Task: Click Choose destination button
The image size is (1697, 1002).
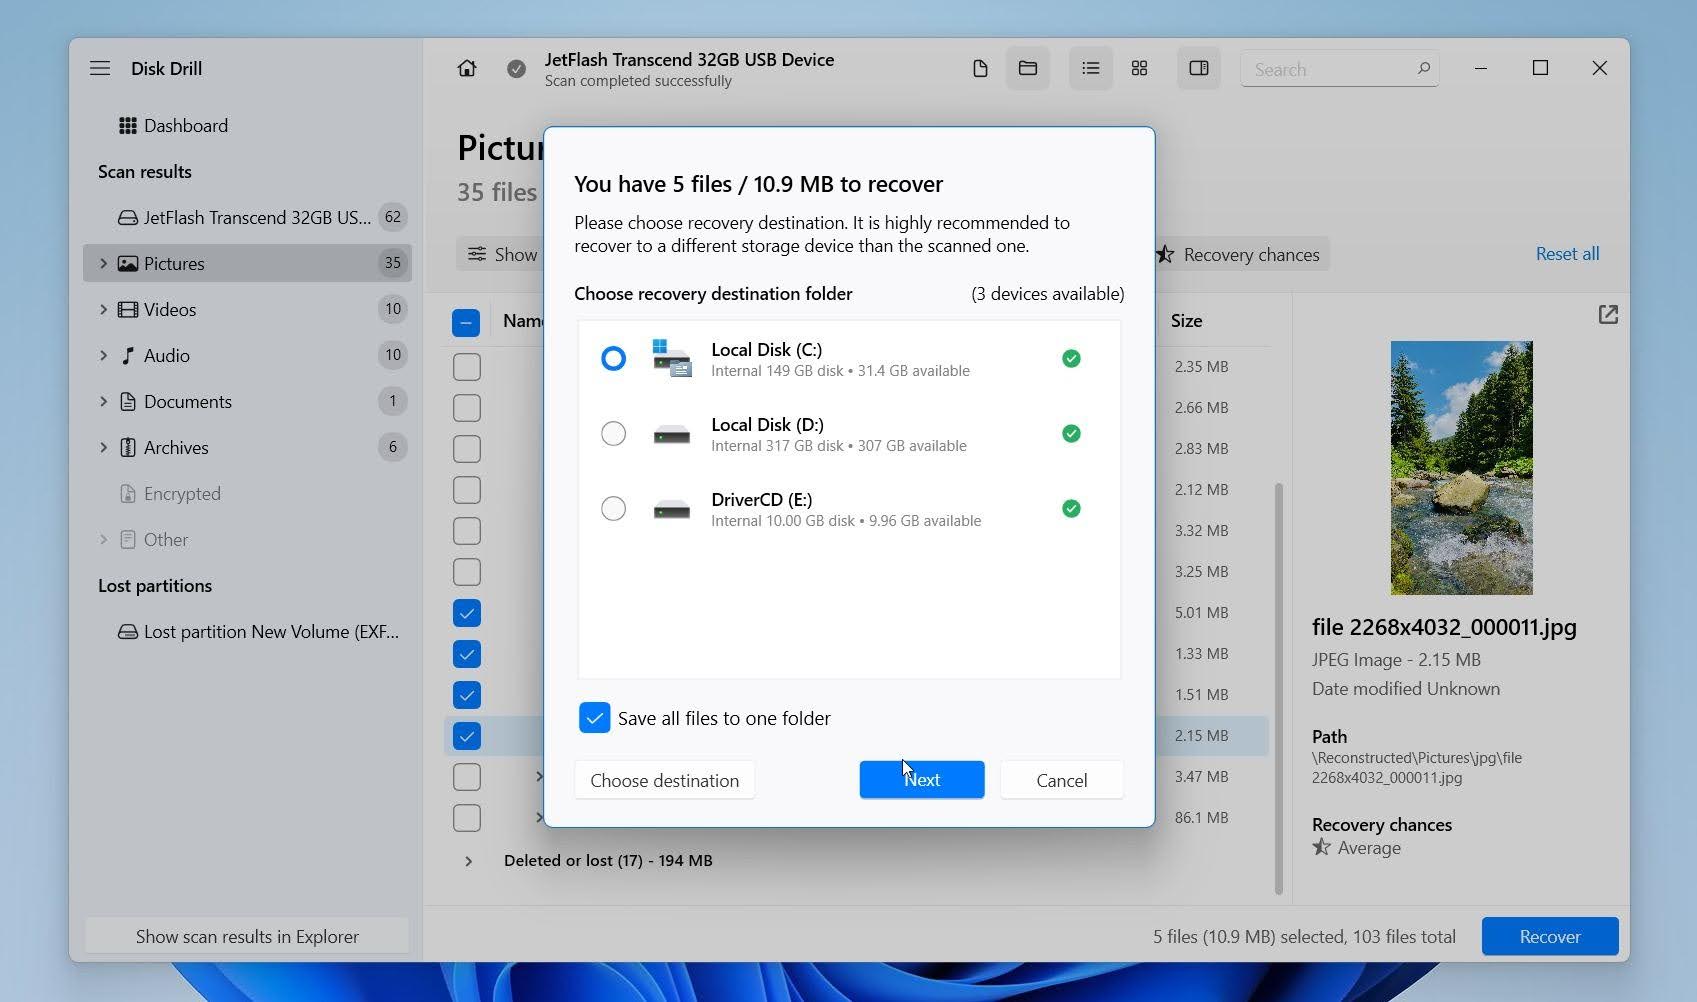Action: click(x=664, y=780)
